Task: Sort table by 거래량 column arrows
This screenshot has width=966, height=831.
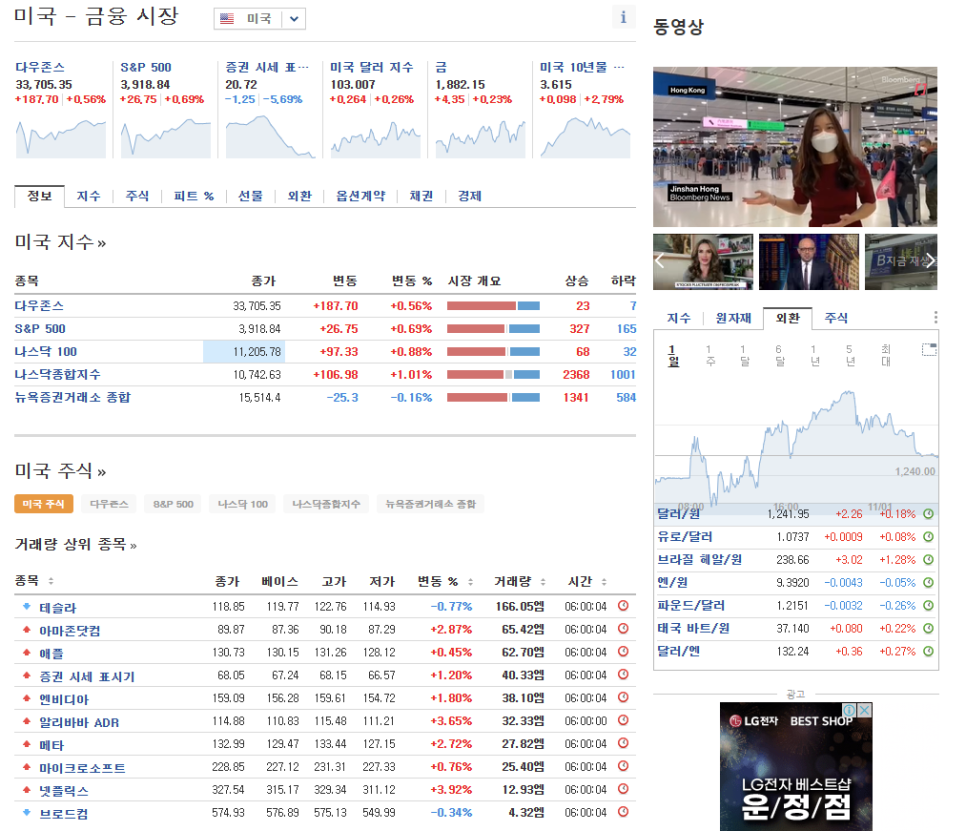Action: click(543, 582)
